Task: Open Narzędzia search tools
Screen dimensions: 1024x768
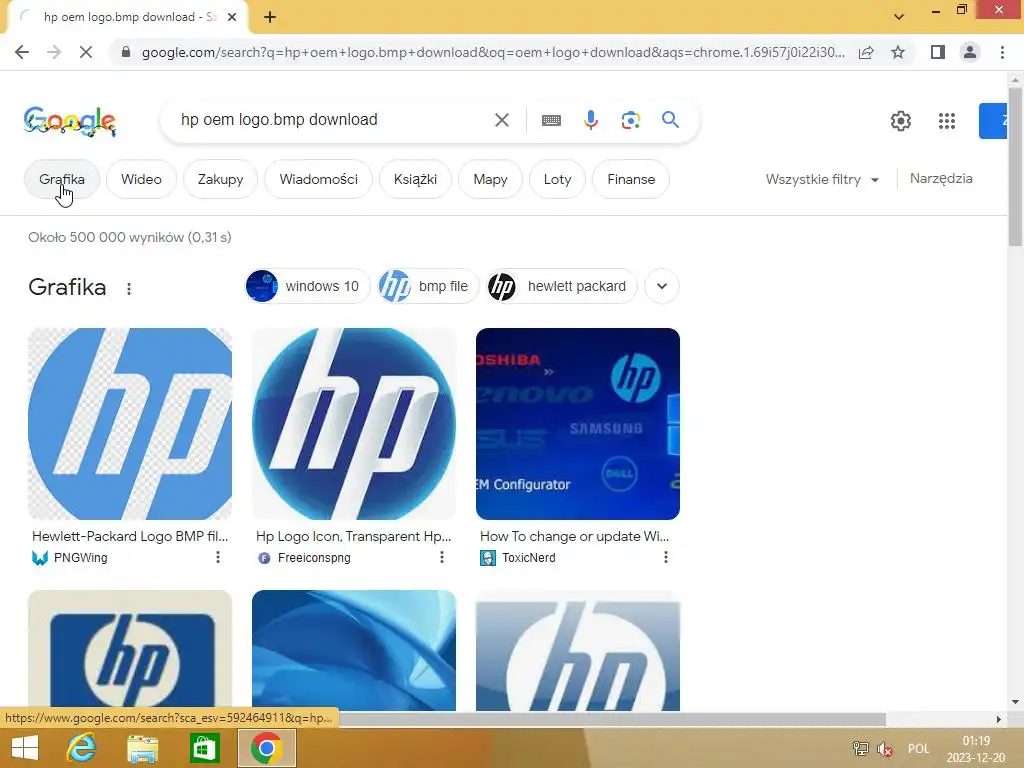Action: pyautogui.click(x=941, y=178)
